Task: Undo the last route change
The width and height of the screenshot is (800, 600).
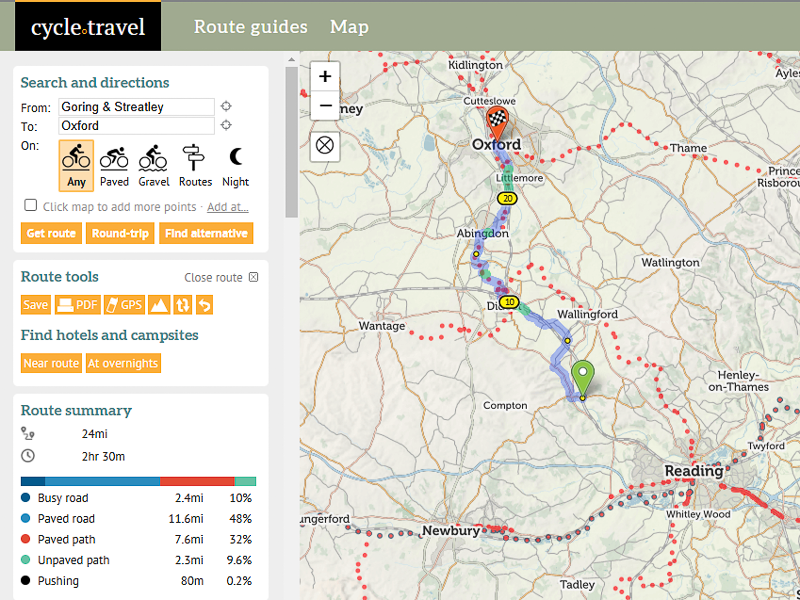Action: (204, 305)
